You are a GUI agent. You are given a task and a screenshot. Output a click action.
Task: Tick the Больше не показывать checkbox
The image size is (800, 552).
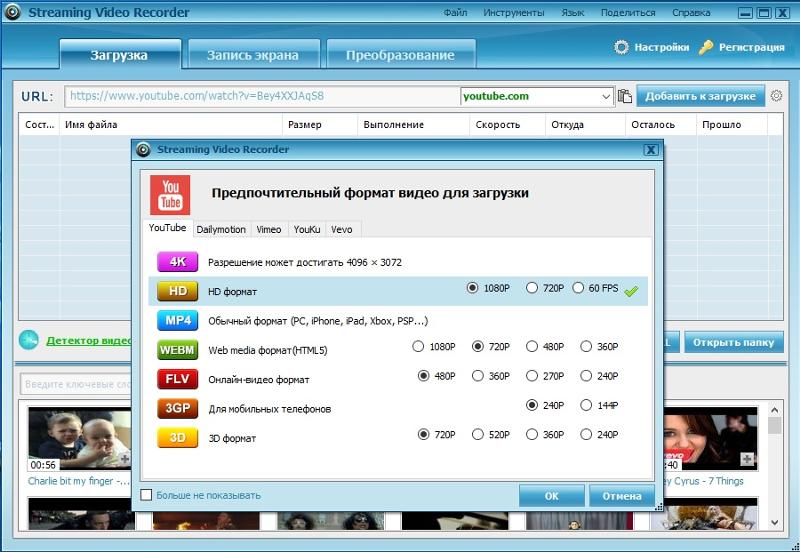point(146,495)
